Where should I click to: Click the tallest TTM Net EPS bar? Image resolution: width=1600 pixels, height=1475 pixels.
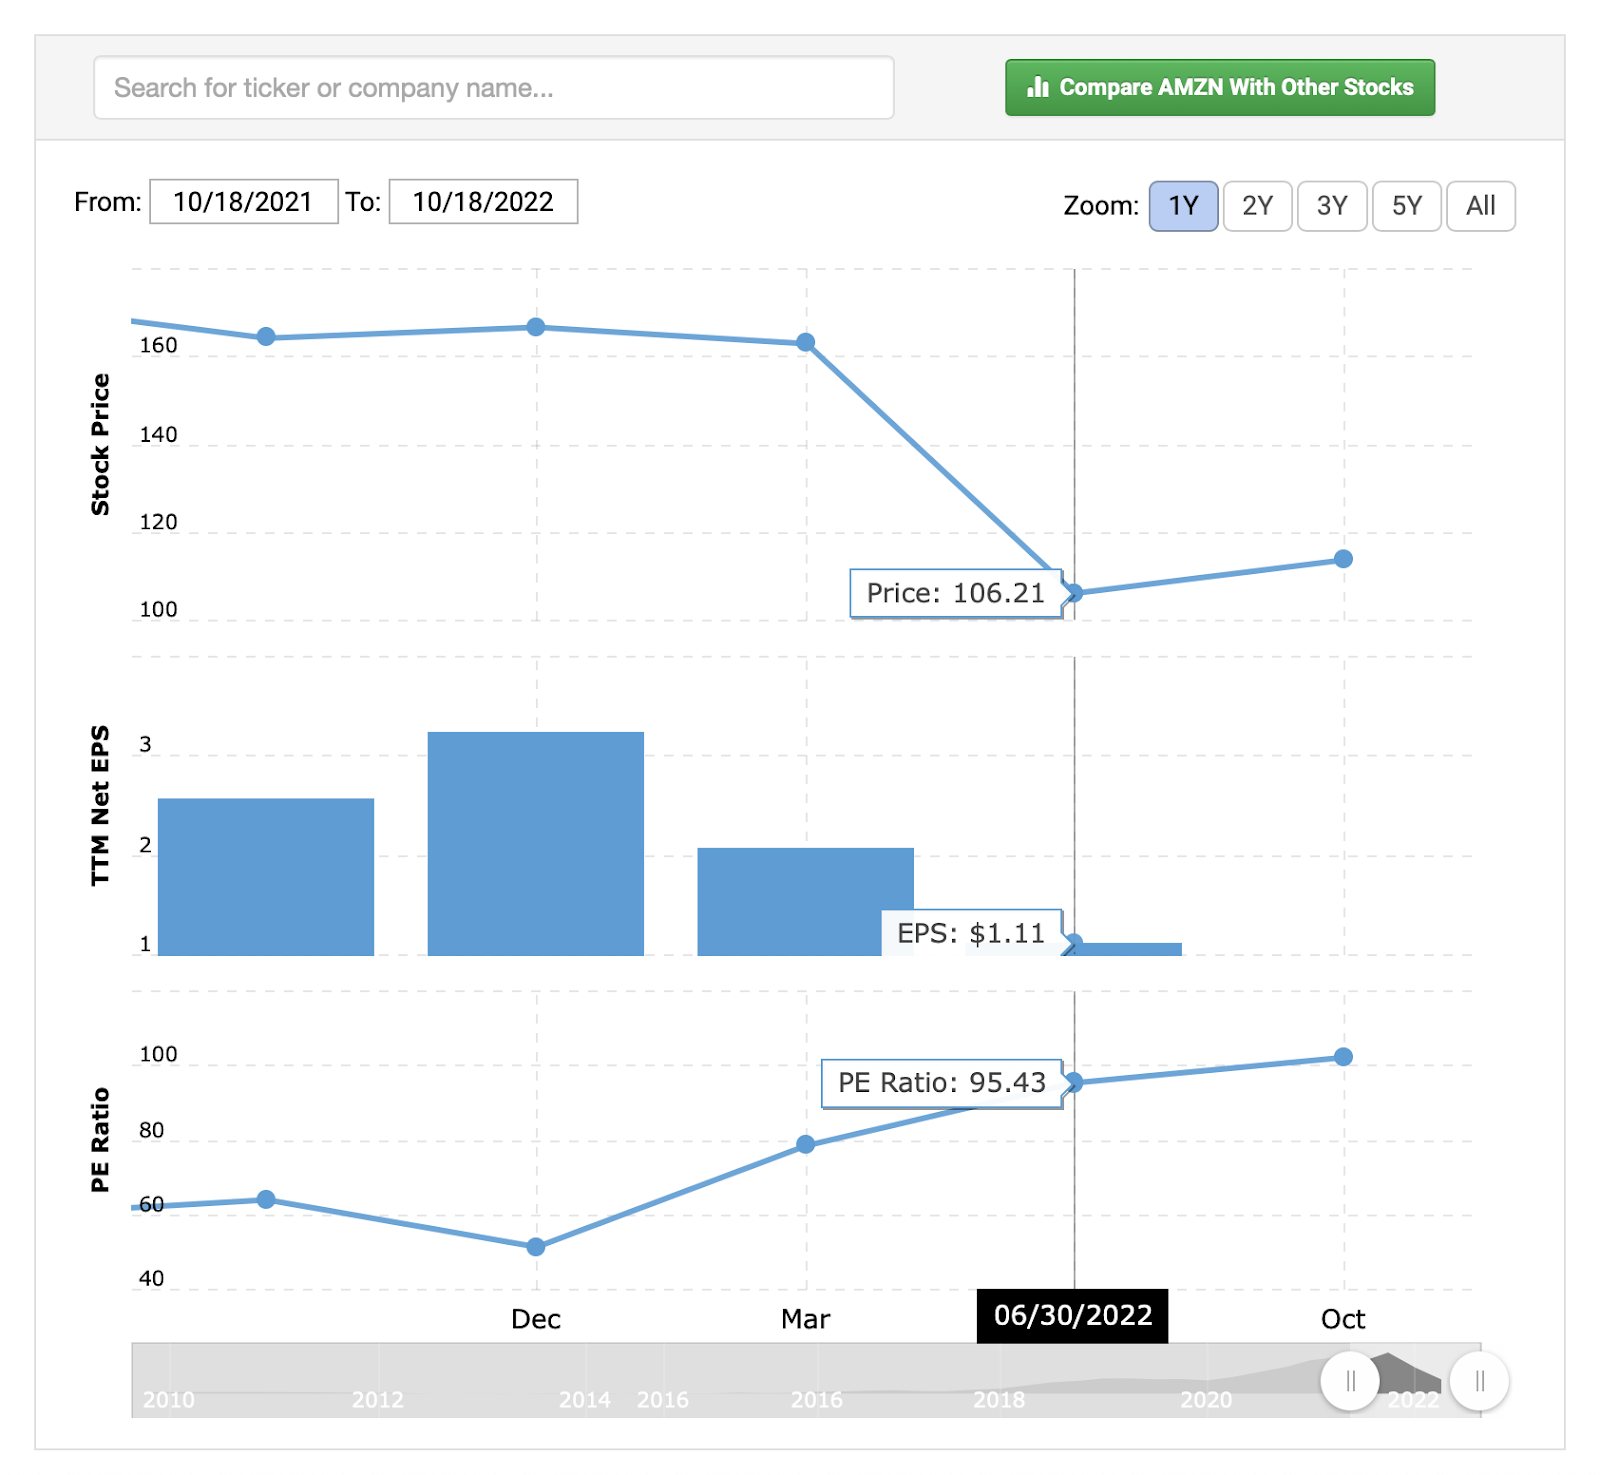pos(536,843)
